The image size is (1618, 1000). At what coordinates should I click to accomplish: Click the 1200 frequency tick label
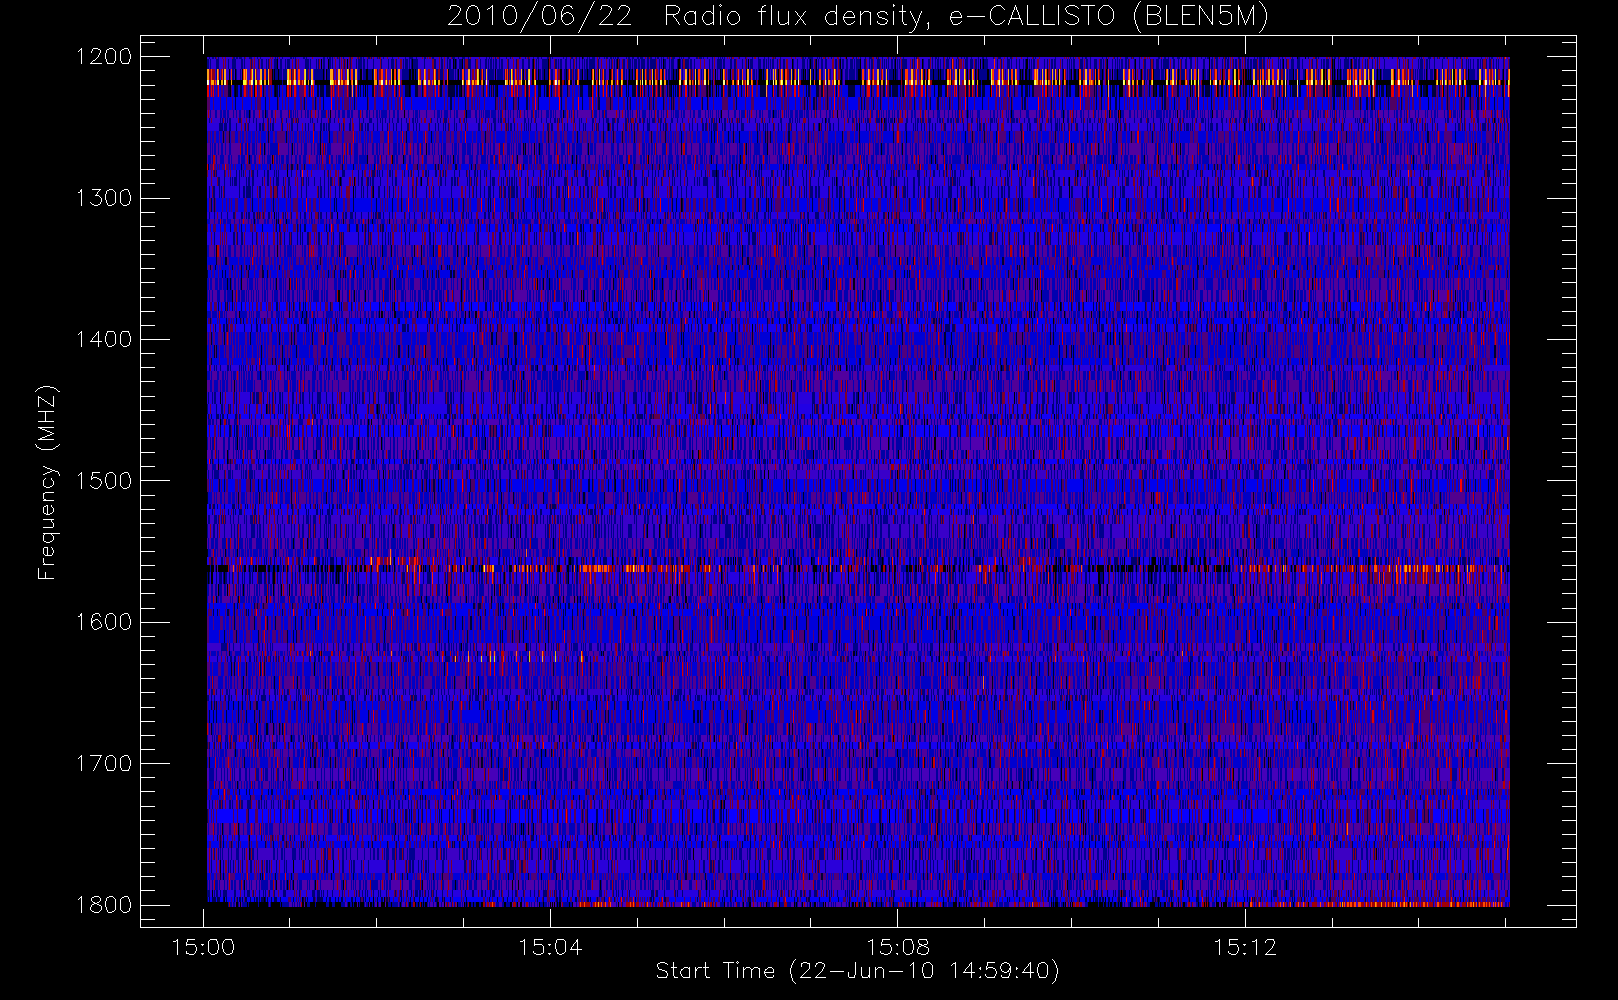[104, 57]
